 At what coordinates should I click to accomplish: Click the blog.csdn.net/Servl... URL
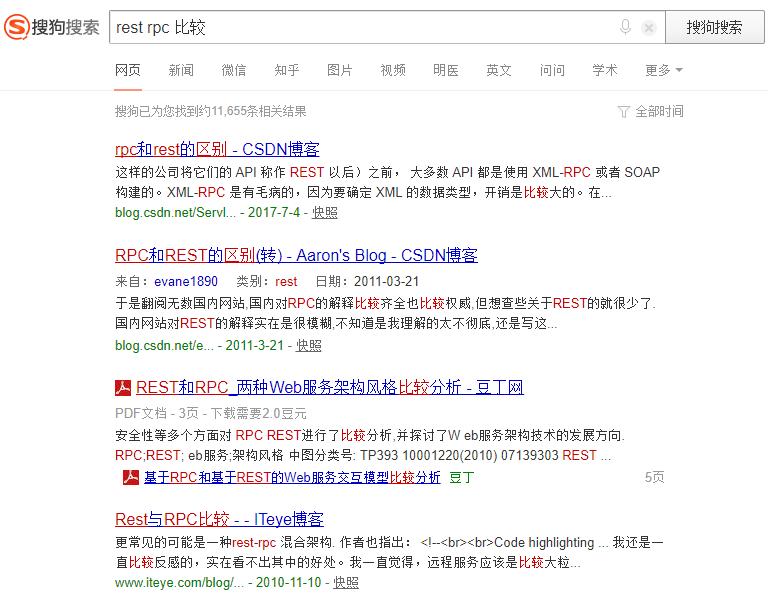pos(175,213)
